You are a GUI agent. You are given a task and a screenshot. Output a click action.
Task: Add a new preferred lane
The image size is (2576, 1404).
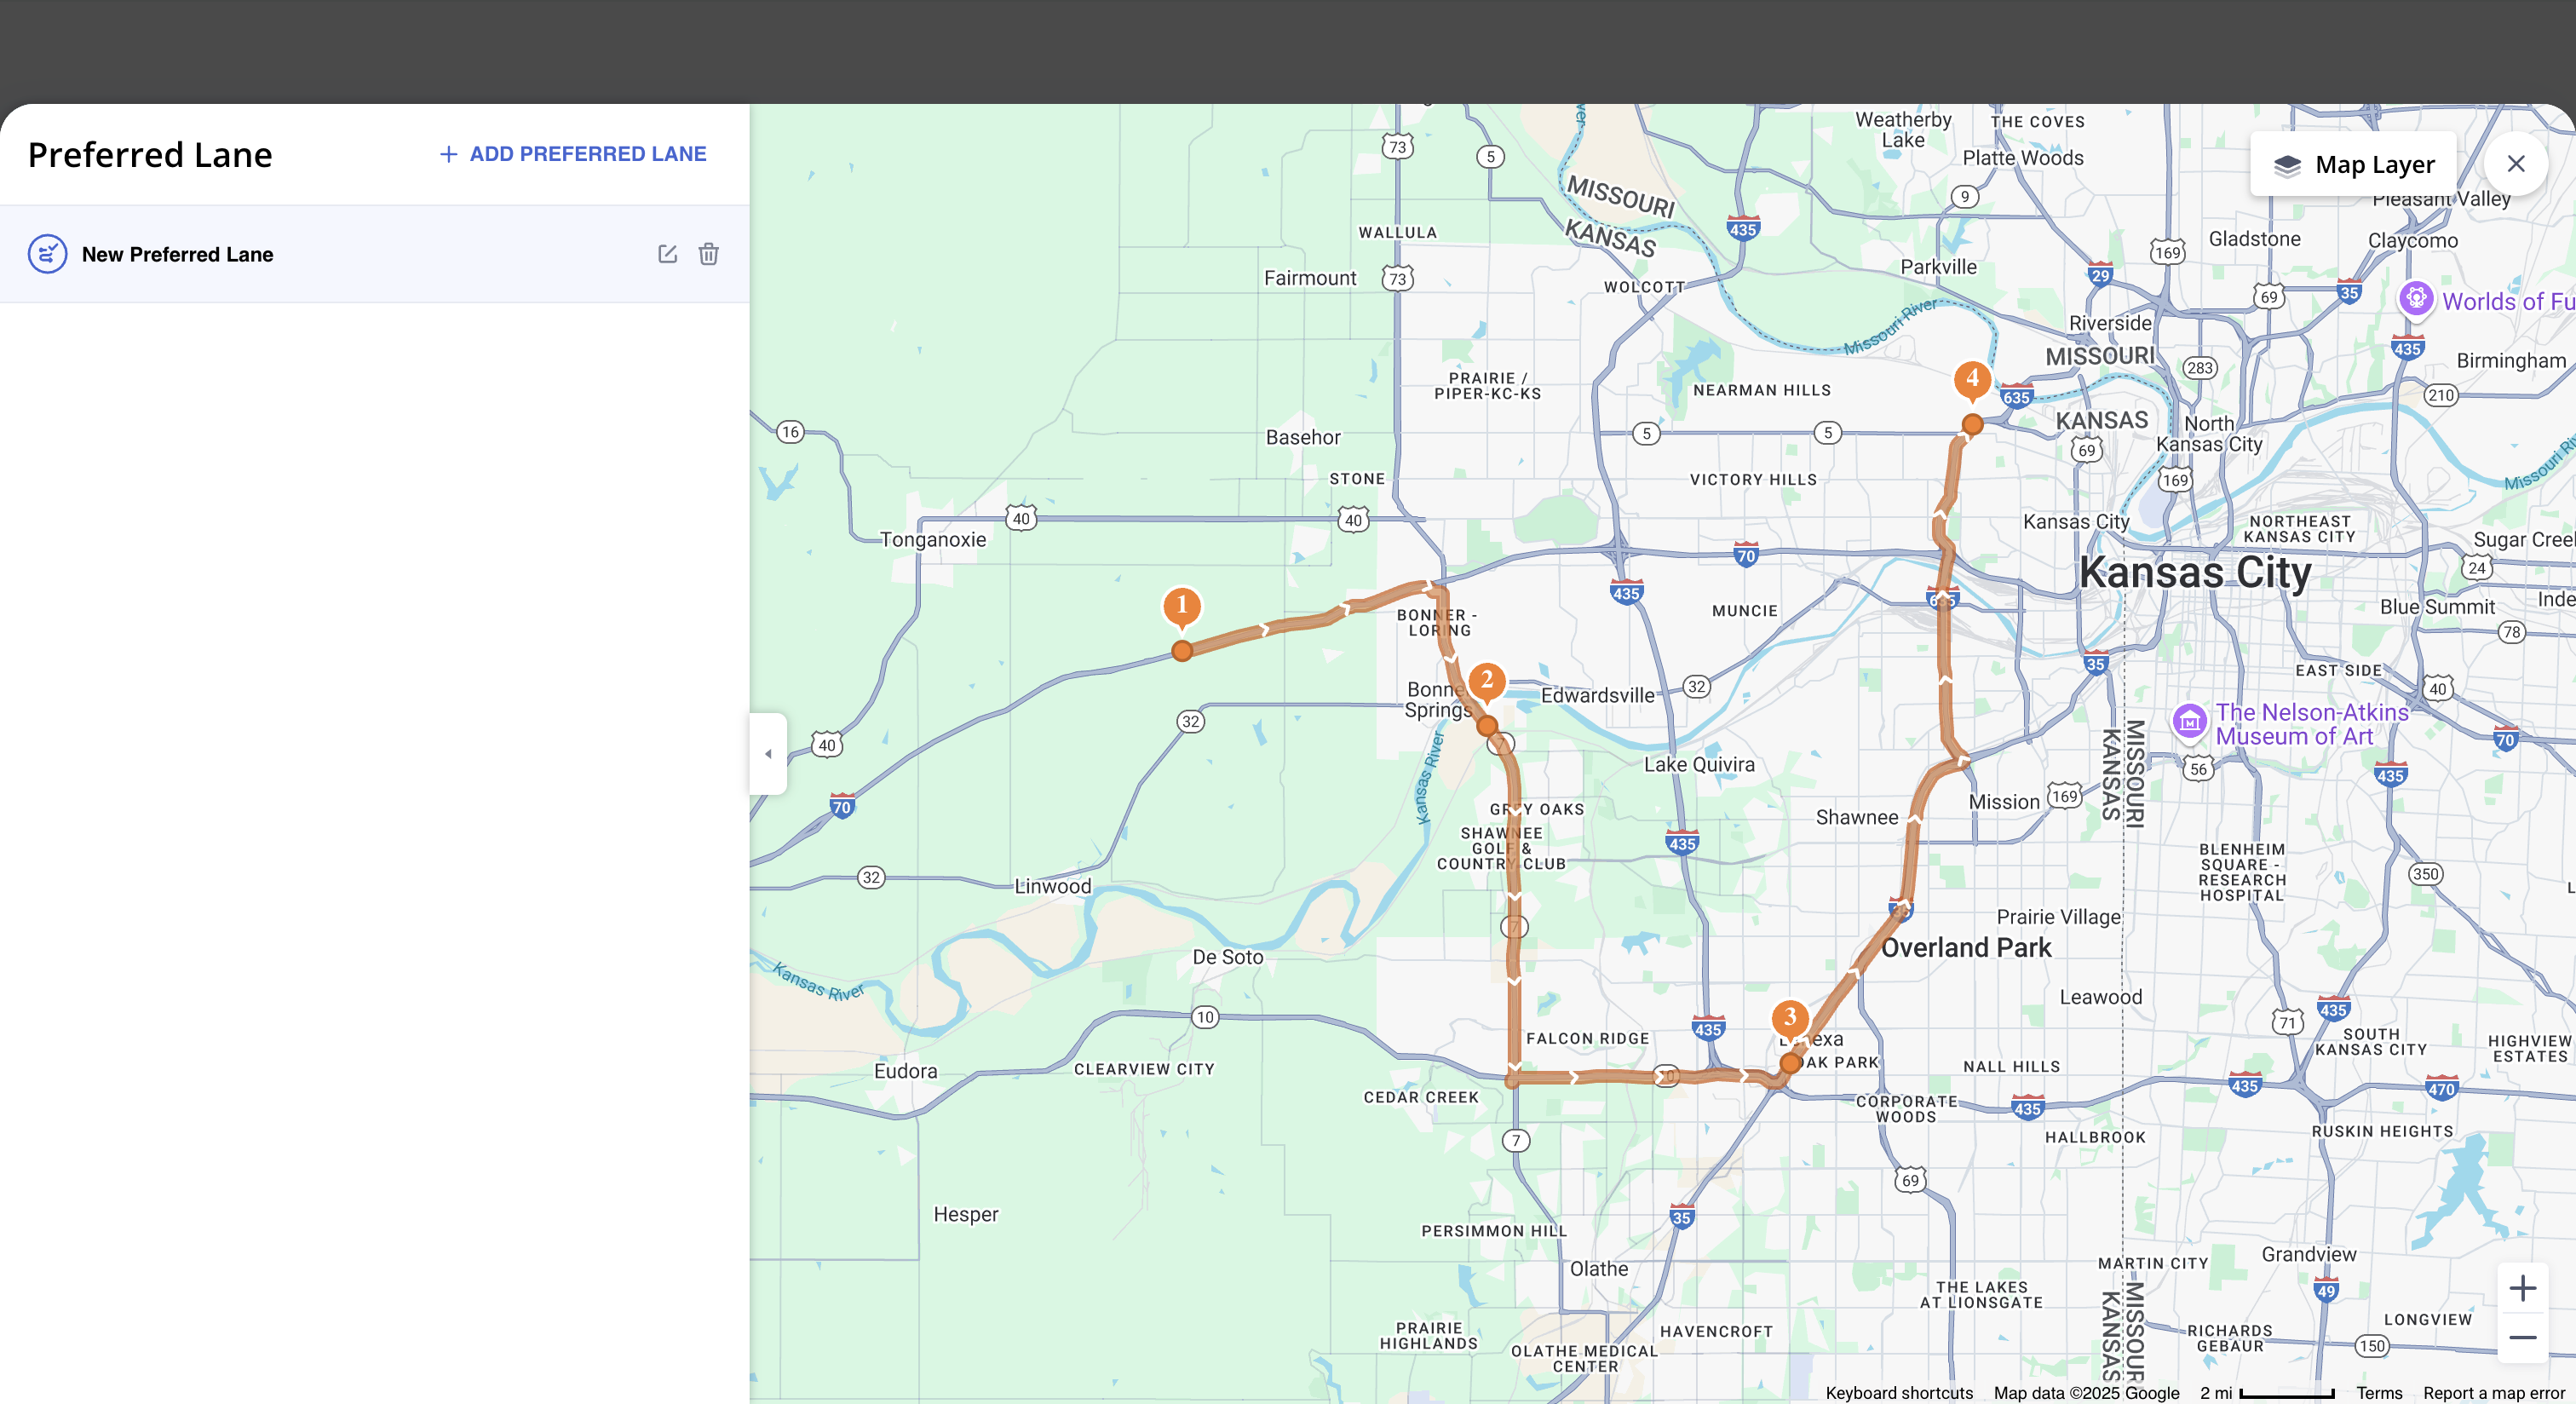tap(572, 154)
